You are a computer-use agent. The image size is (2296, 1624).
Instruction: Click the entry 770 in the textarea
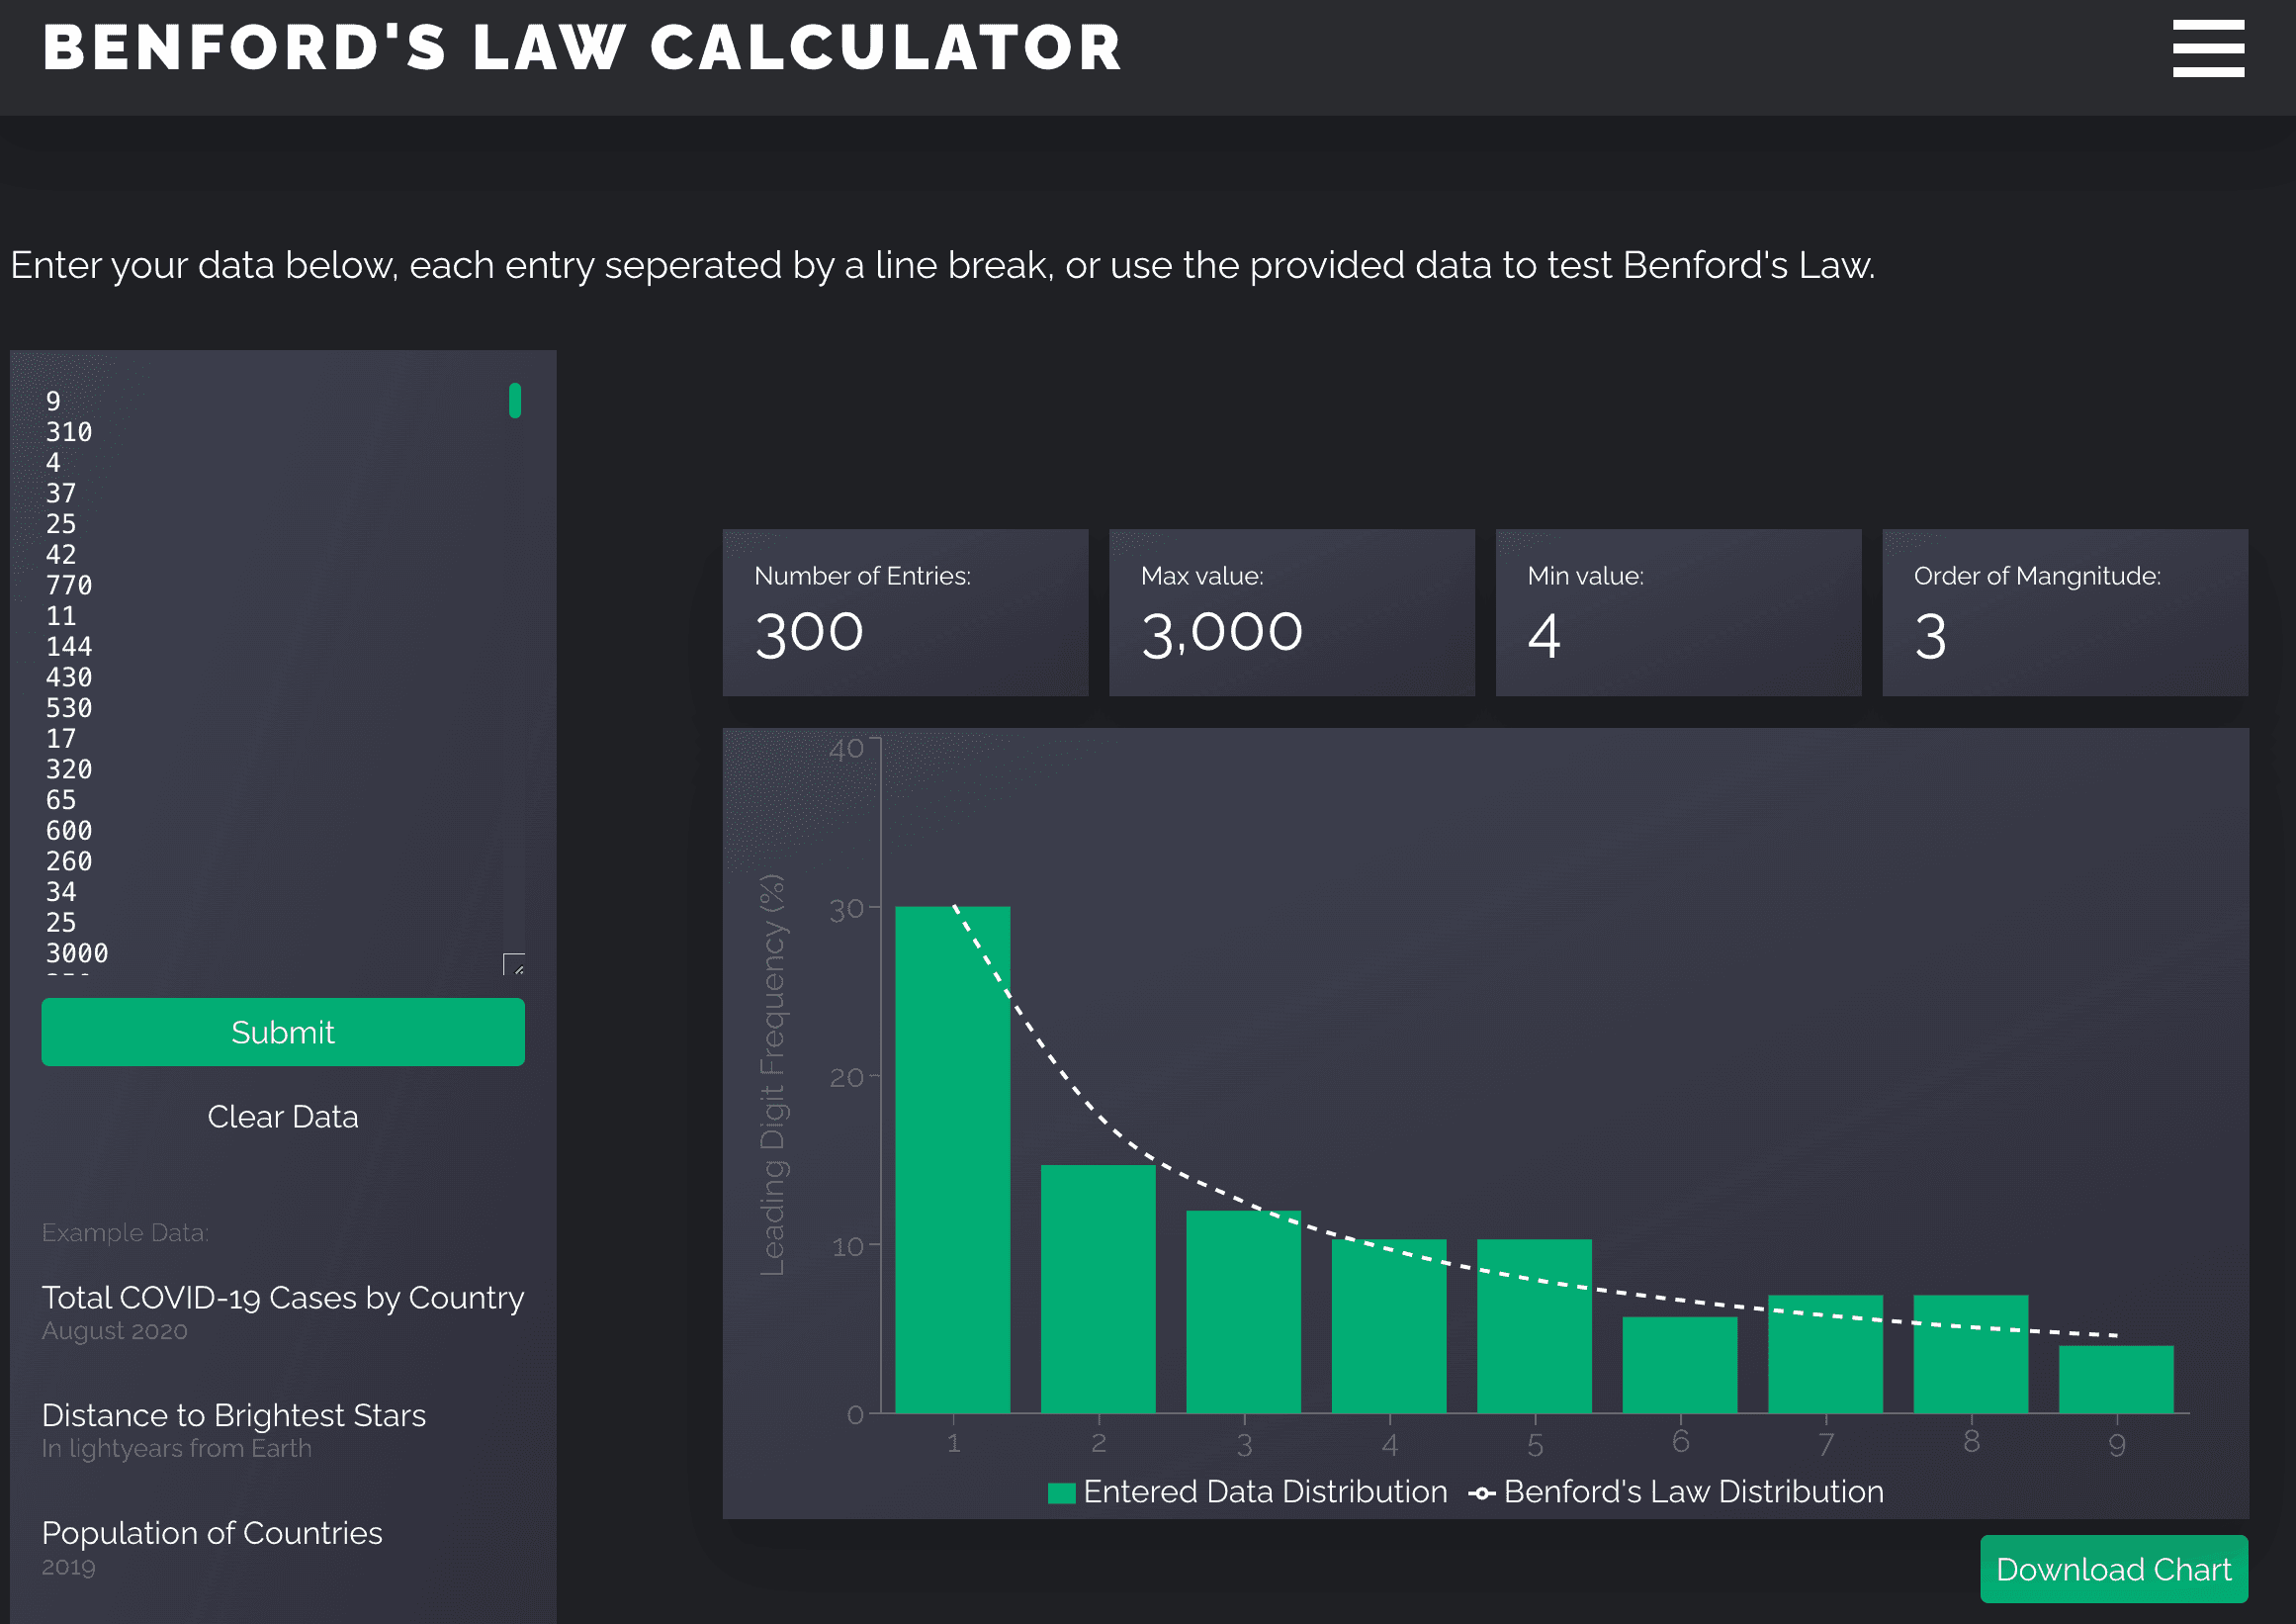(x=69, y=585)
